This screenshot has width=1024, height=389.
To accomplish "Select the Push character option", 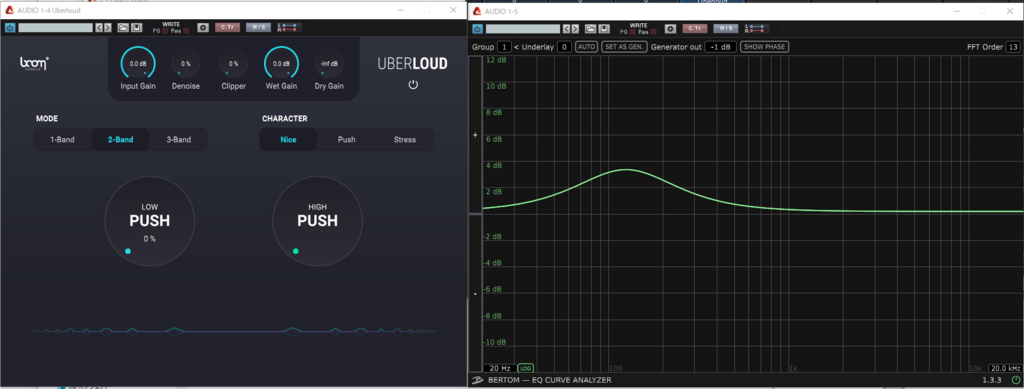I will tap(347, 140).
